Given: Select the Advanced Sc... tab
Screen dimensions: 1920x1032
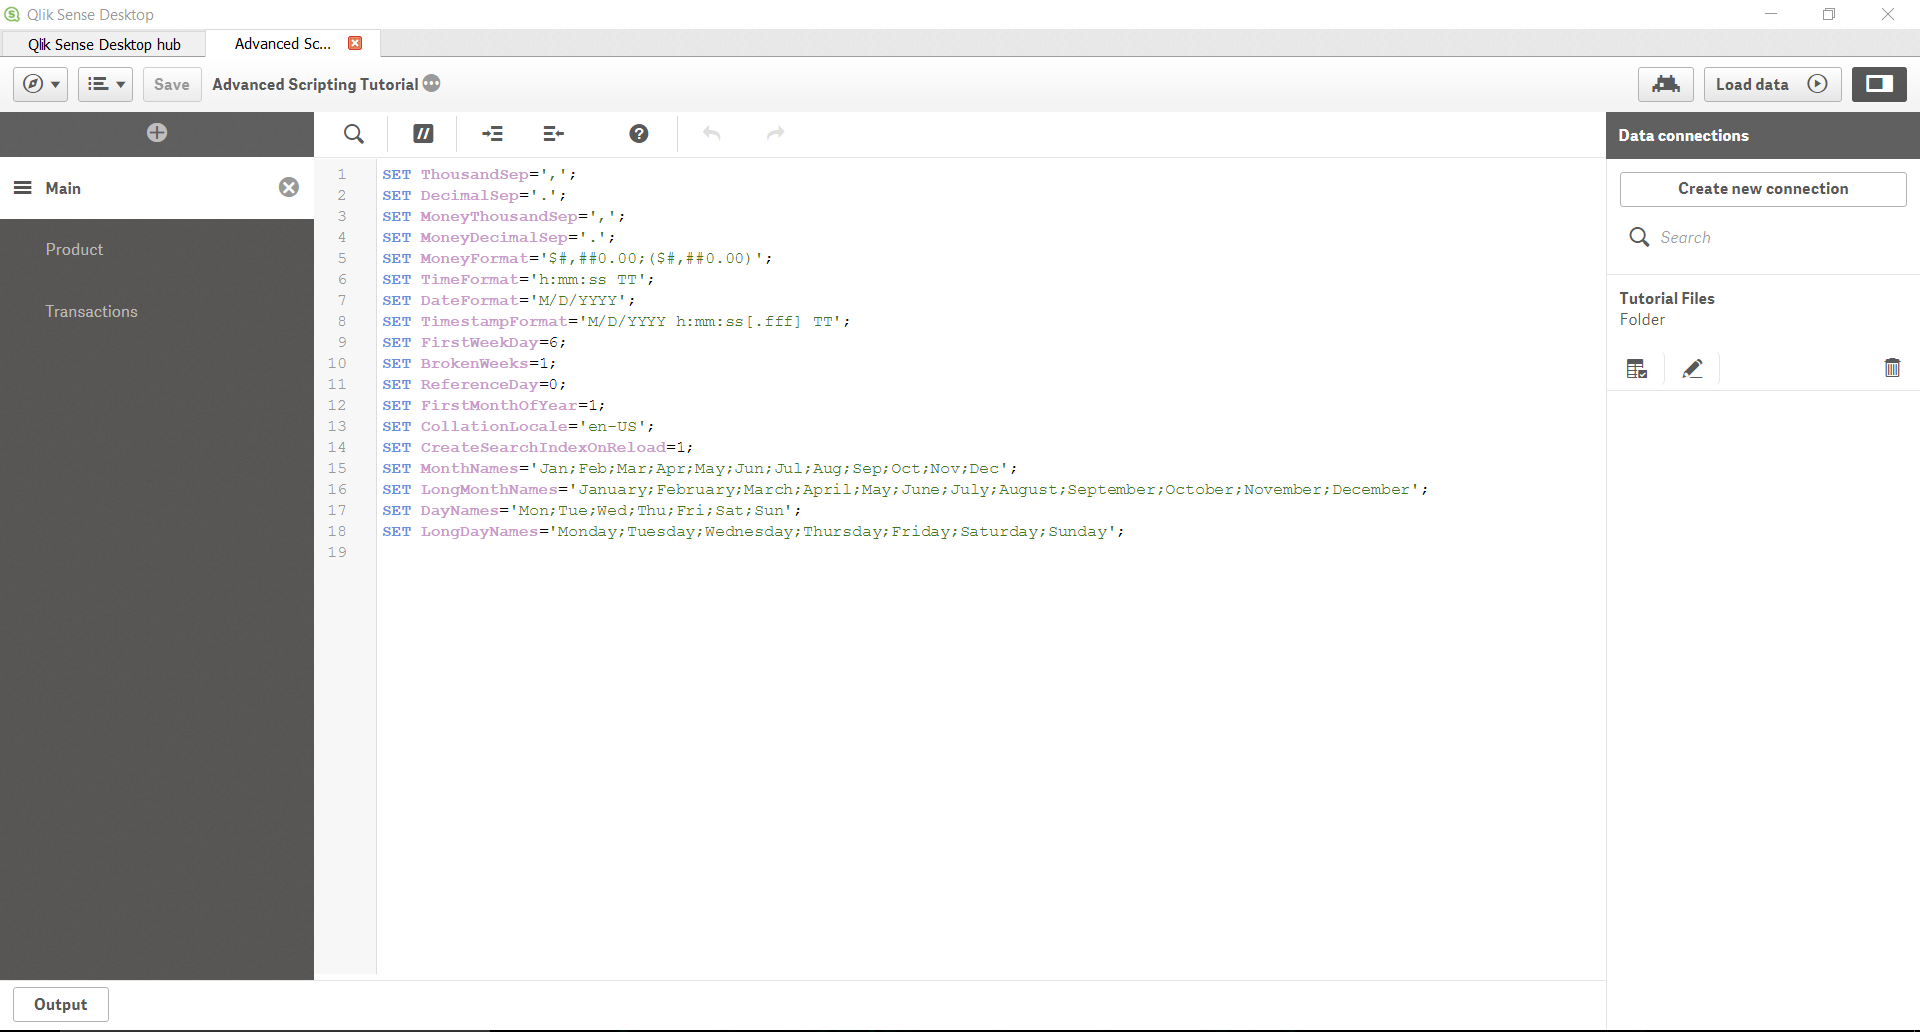Looking at the screenshot, I should pyautogui.click(x=283, y=44).
